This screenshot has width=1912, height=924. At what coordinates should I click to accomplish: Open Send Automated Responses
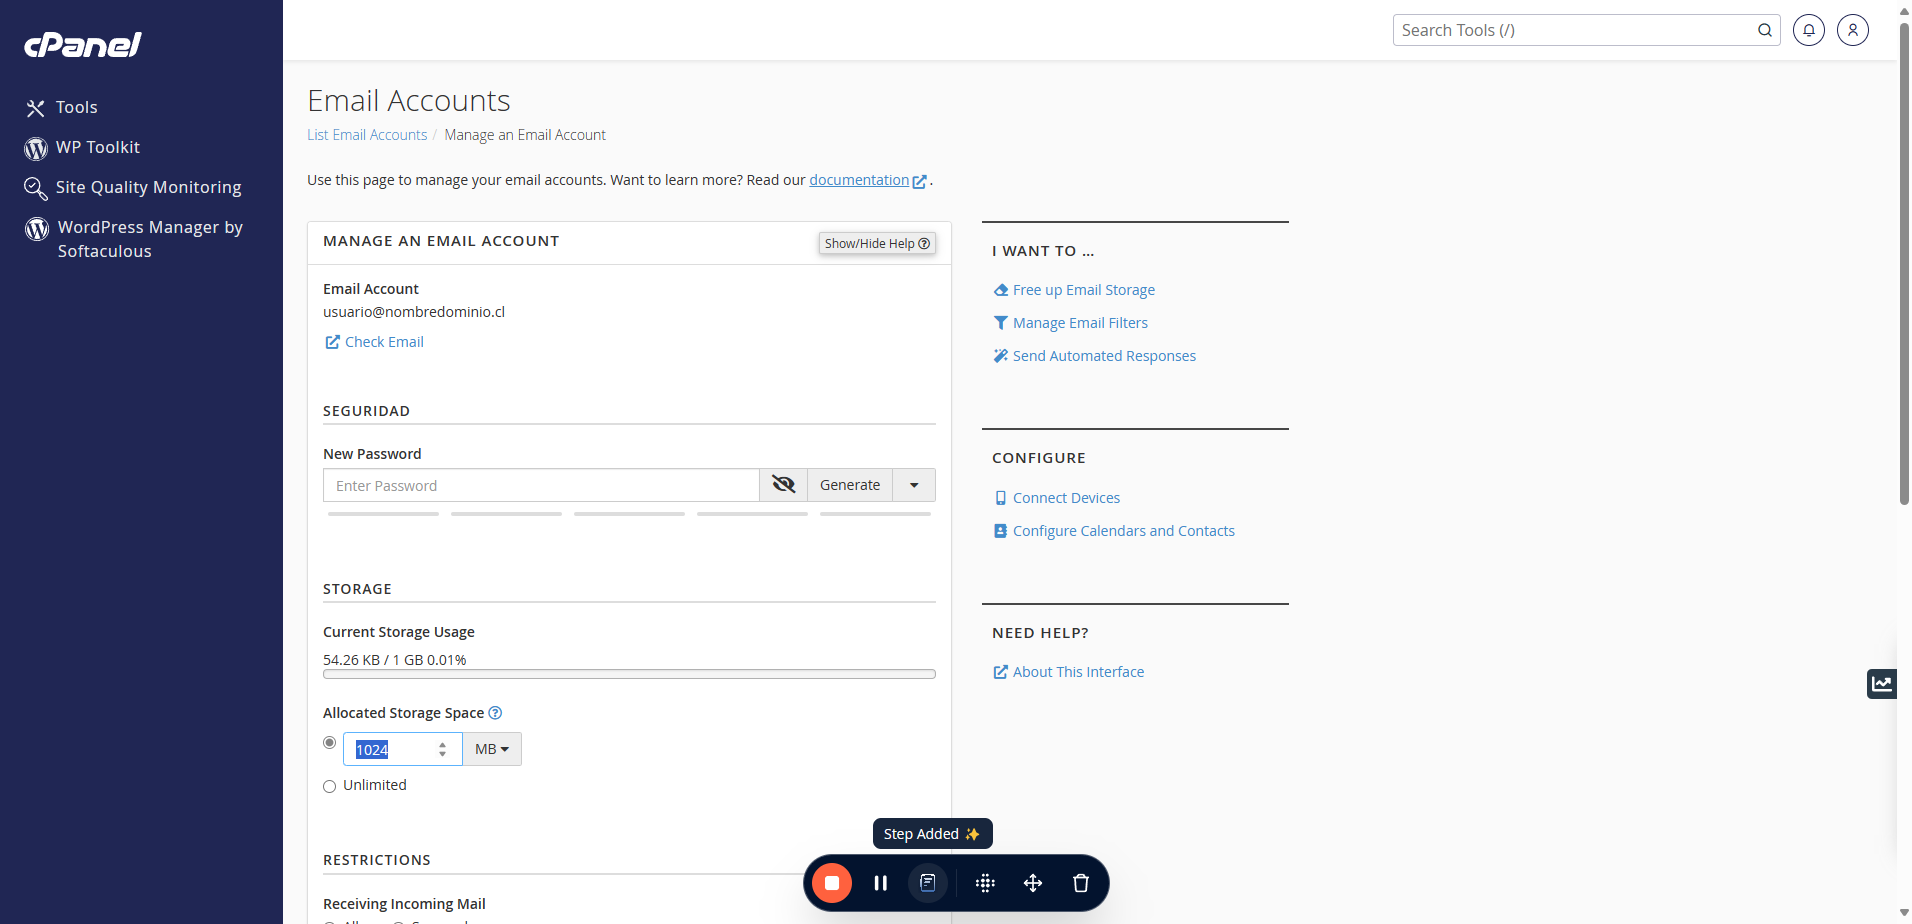tap(1104, 356)
